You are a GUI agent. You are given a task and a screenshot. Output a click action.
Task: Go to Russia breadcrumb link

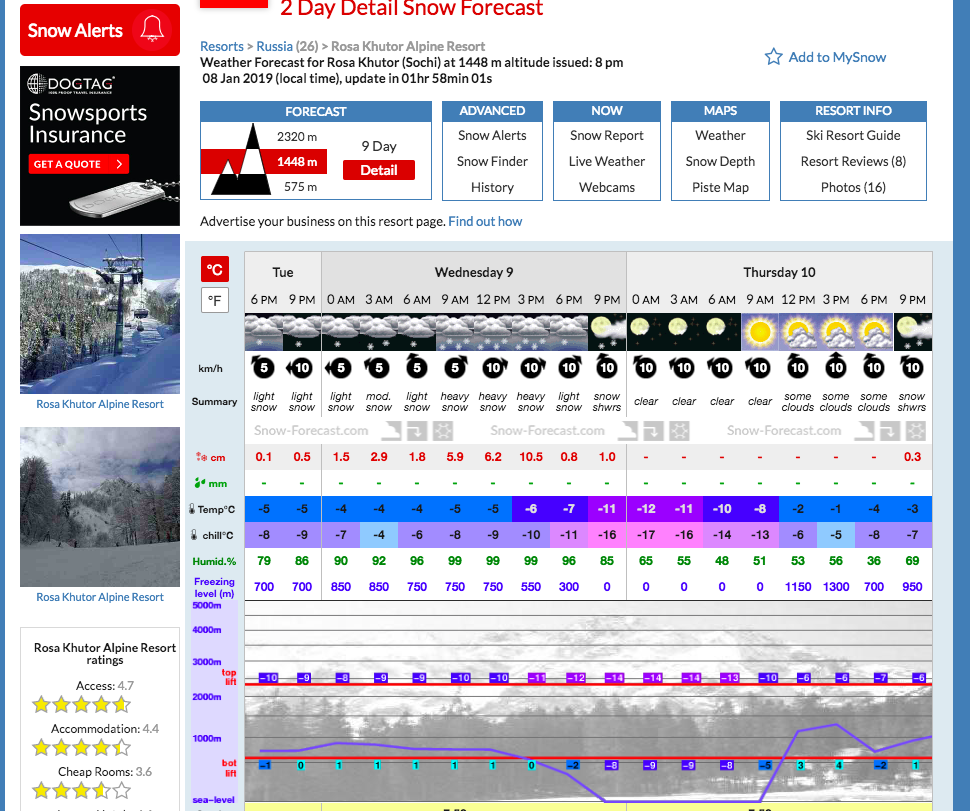[x=274, y=46]
